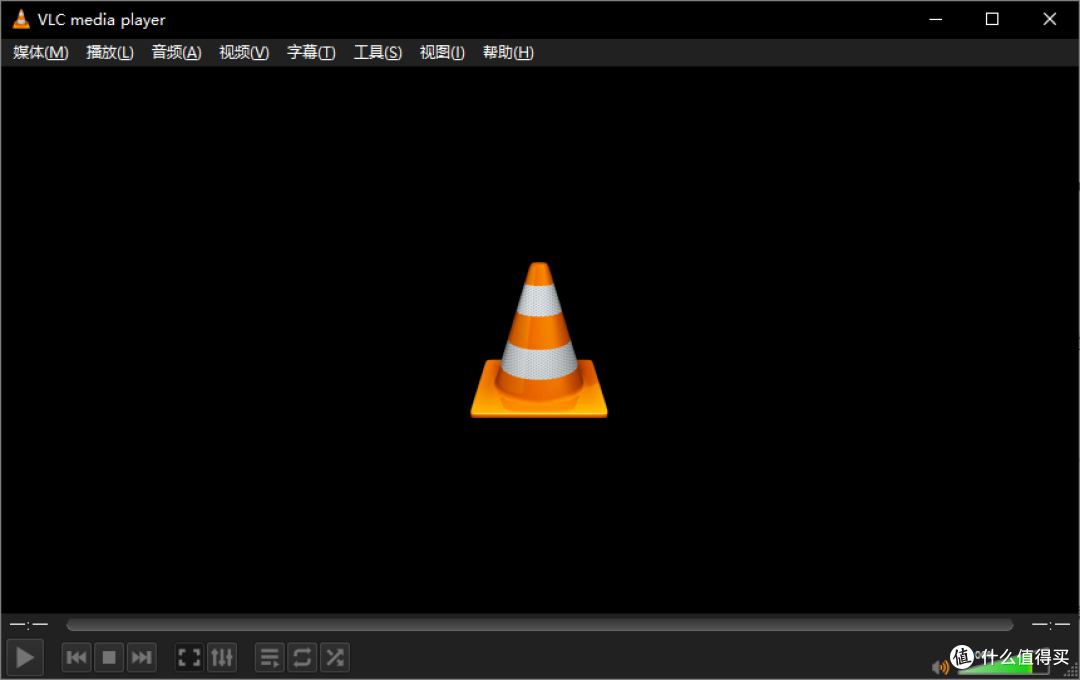Toggle loop repeat mode
Screen dimensions: 1080x680
(x=302, y=657)
